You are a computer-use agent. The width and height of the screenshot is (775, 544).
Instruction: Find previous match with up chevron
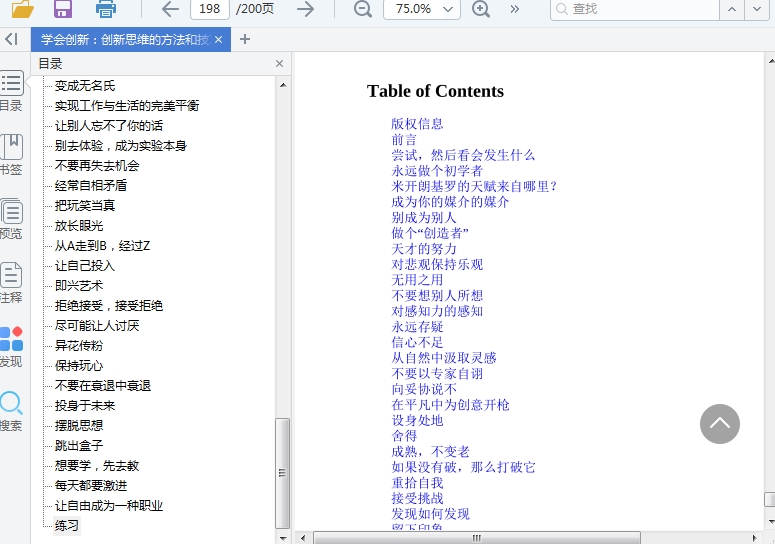732,9
